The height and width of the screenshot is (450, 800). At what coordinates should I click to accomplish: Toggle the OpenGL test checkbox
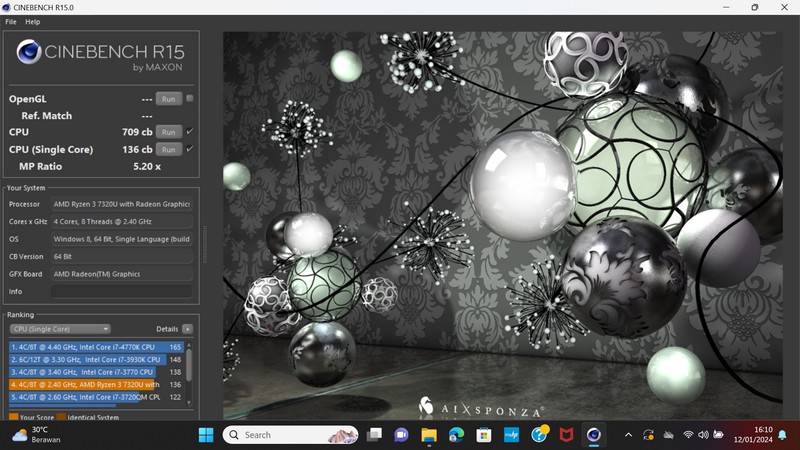coord(189,99)
